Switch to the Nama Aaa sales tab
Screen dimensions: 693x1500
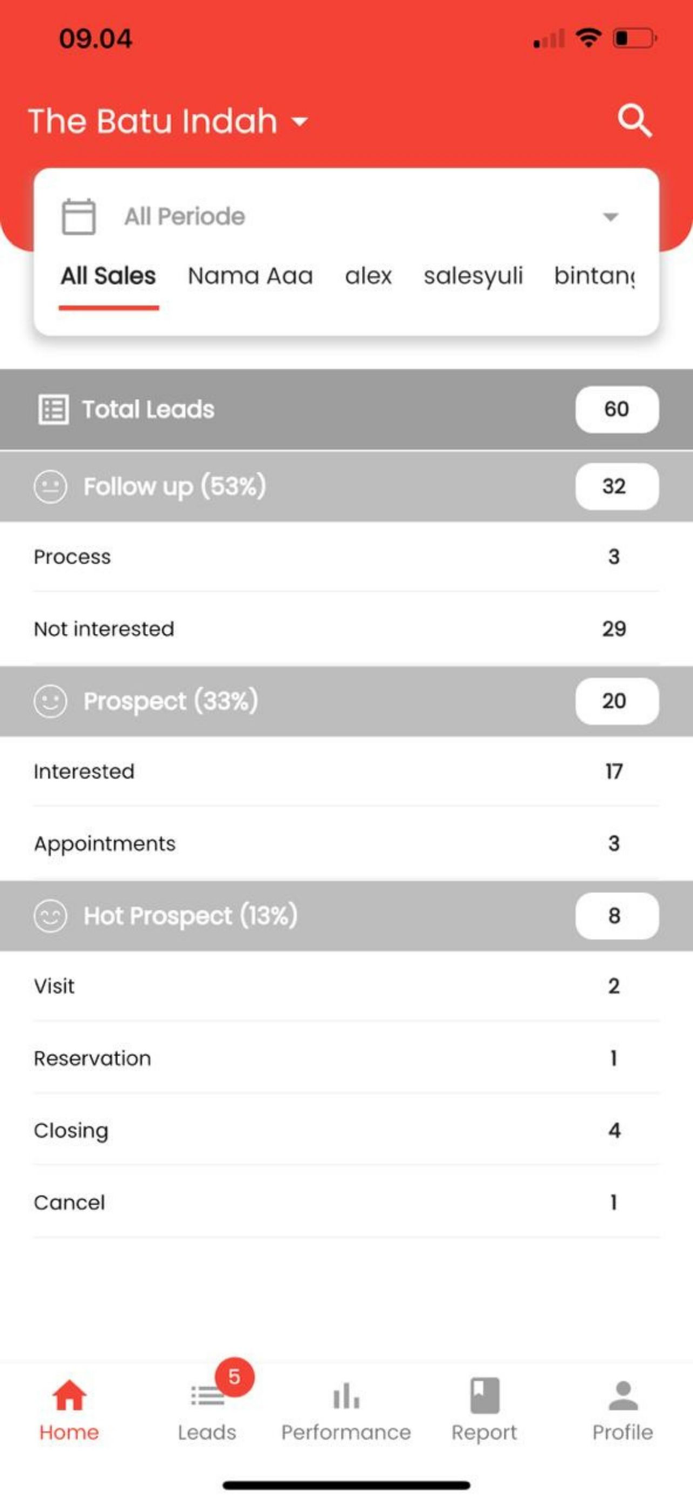tap(250, 276)
